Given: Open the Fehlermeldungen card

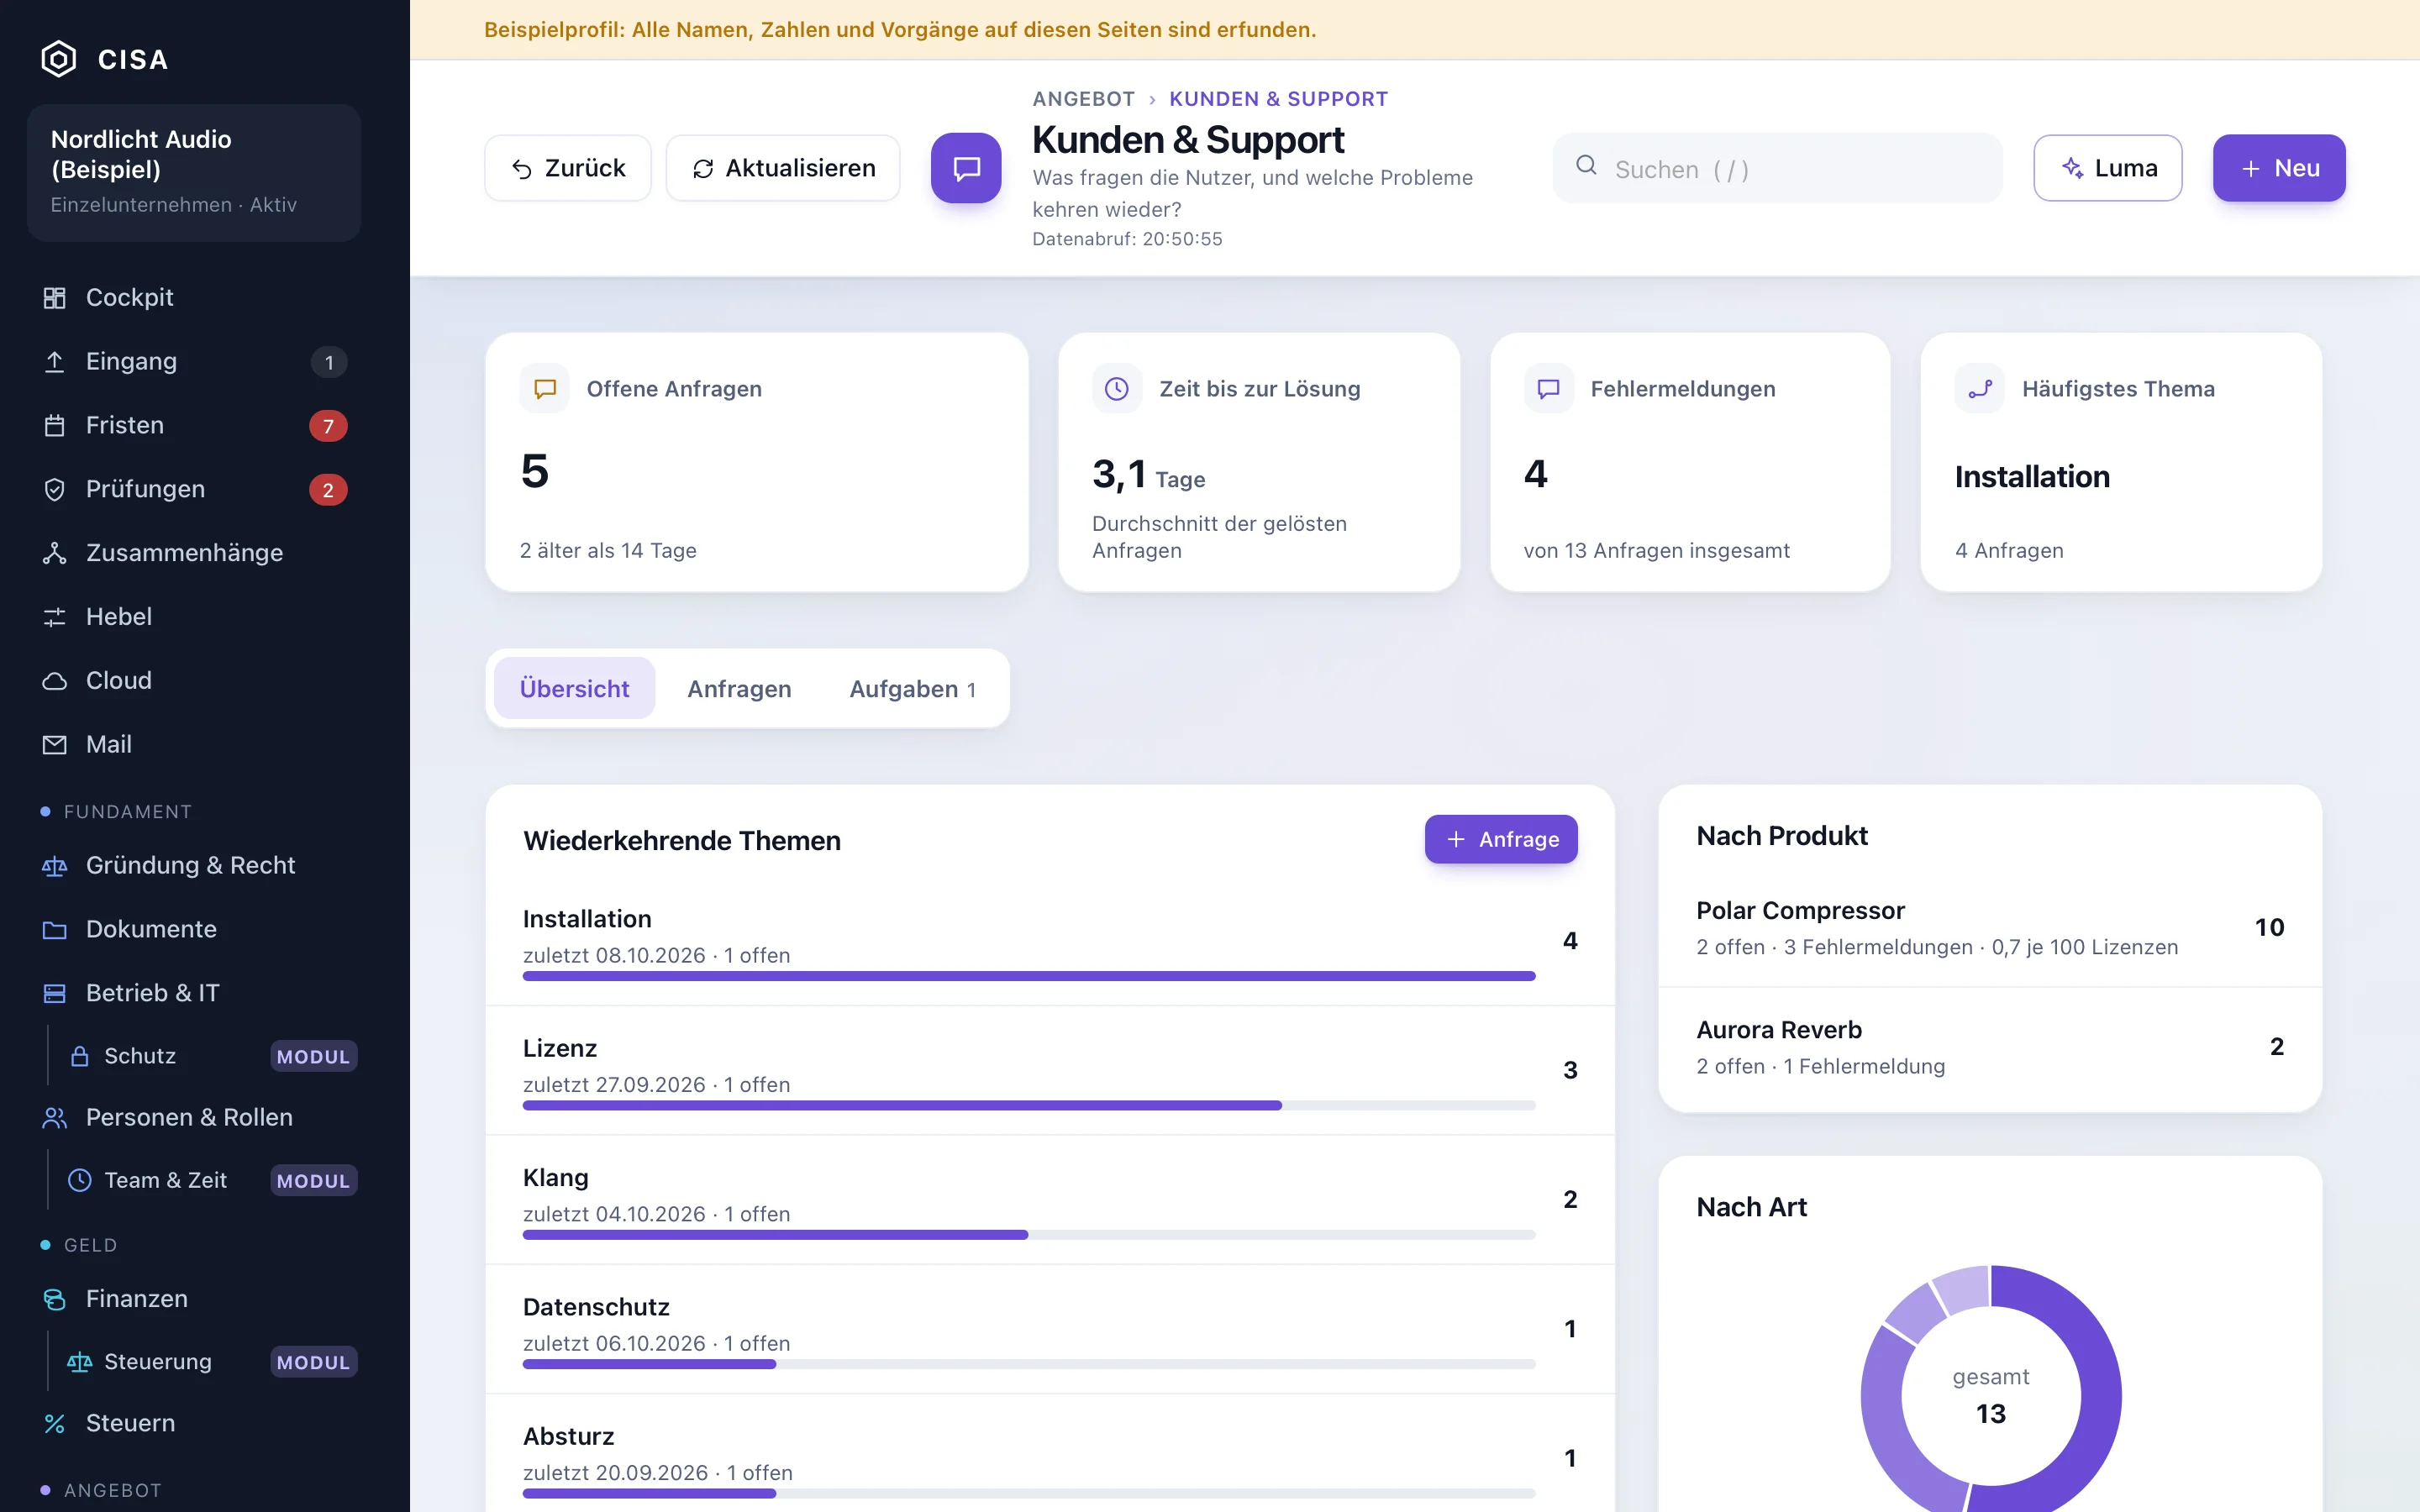Looking at the screenshot, I should coord(1690,462).
